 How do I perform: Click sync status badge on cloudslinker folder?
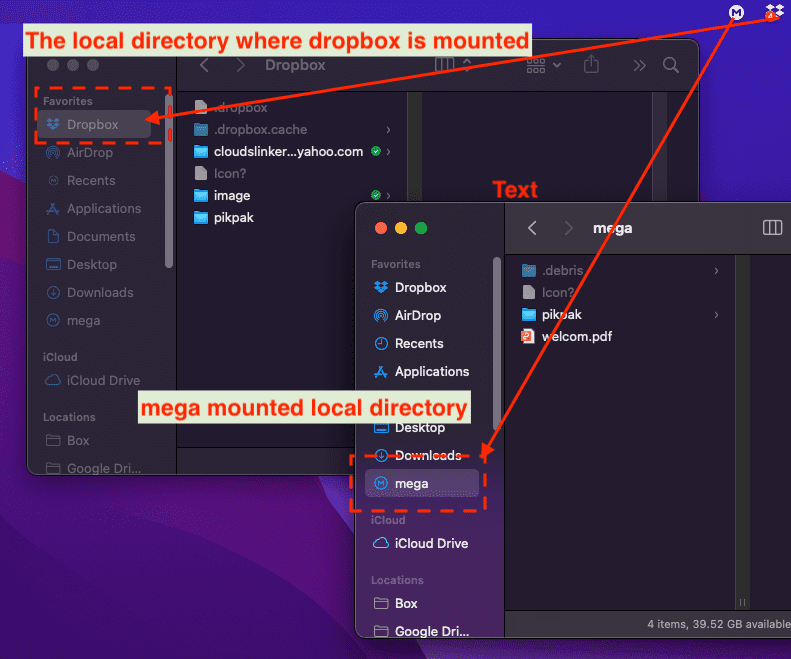point(376,151)
